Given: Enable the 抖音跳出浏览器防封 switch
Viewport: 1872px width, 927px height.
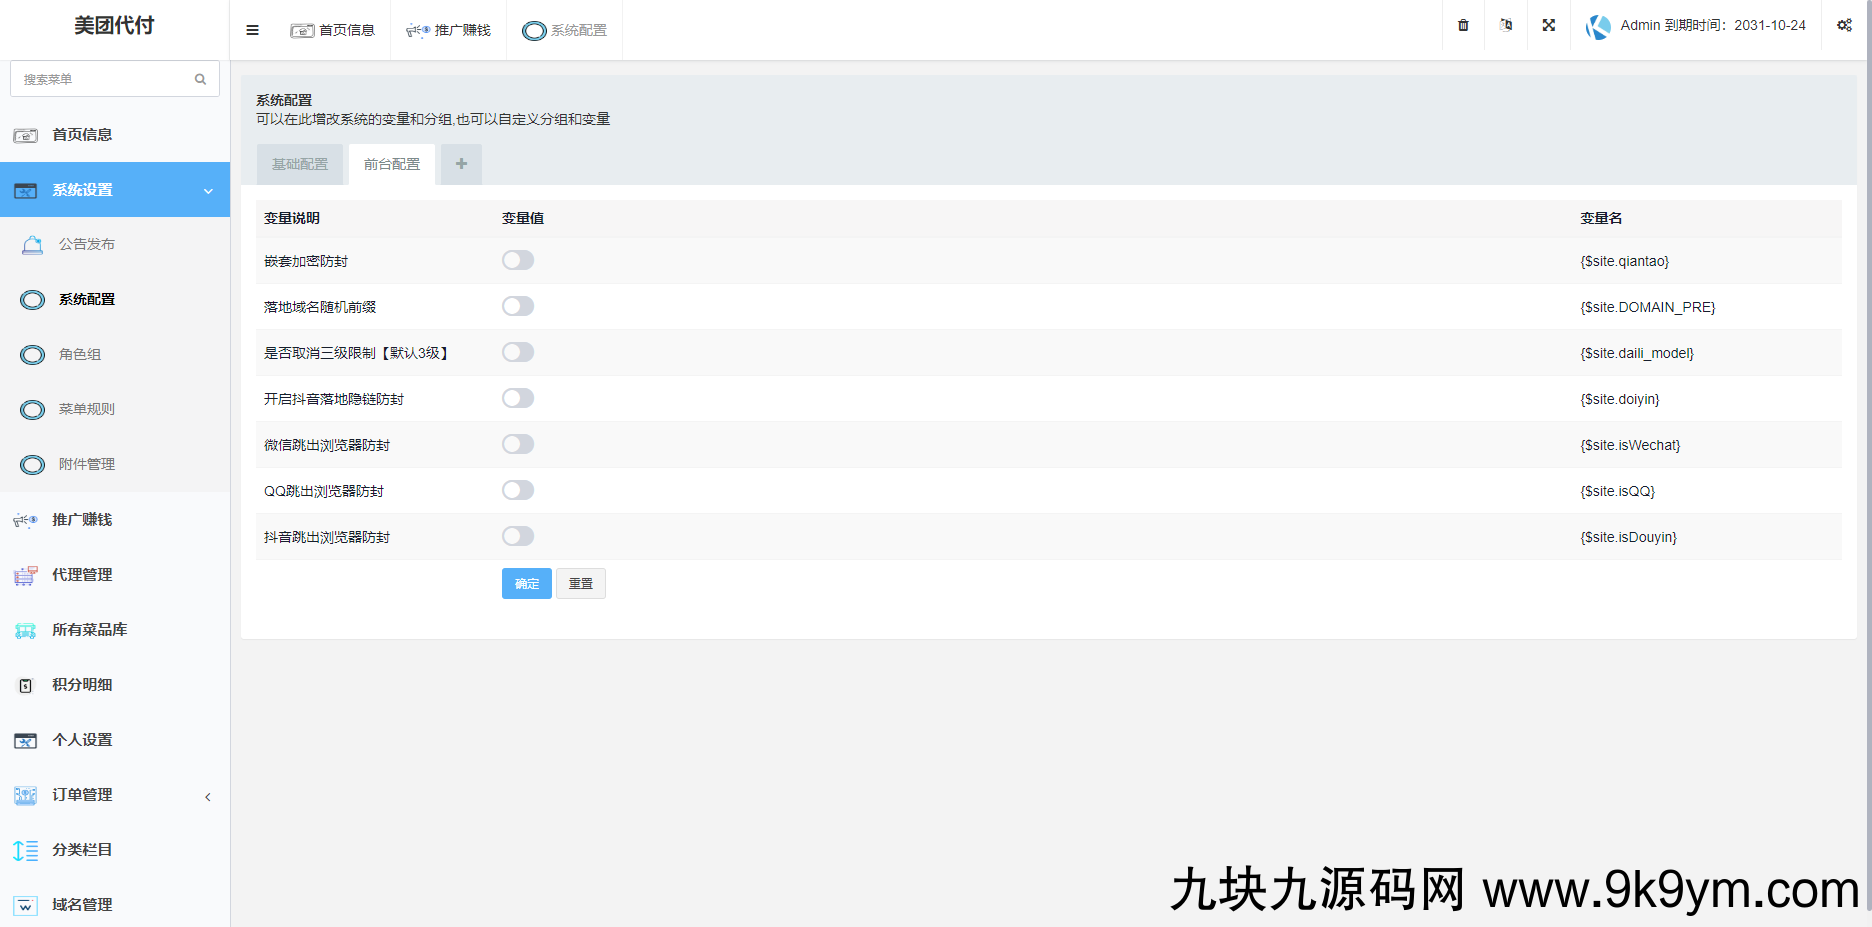Looking at the screenshot, I should click(x=518, y=536).
